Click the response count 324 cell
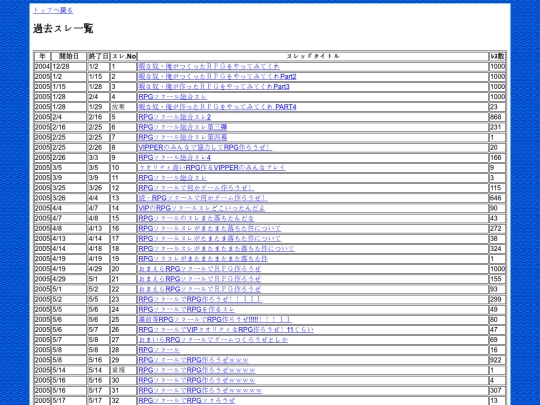The image size is (540, 405). 497,249
